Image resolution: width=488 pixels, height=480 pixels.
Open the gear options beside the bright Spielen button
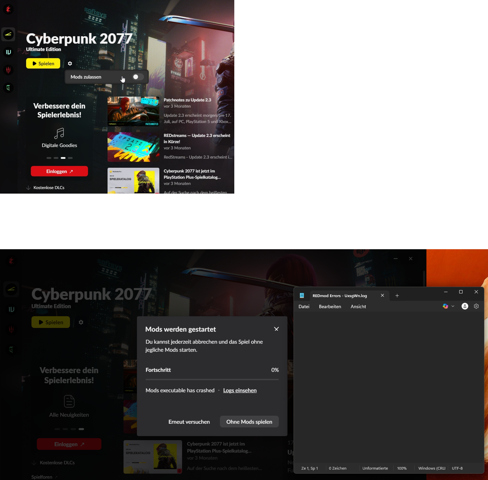(x=70, y=63)
